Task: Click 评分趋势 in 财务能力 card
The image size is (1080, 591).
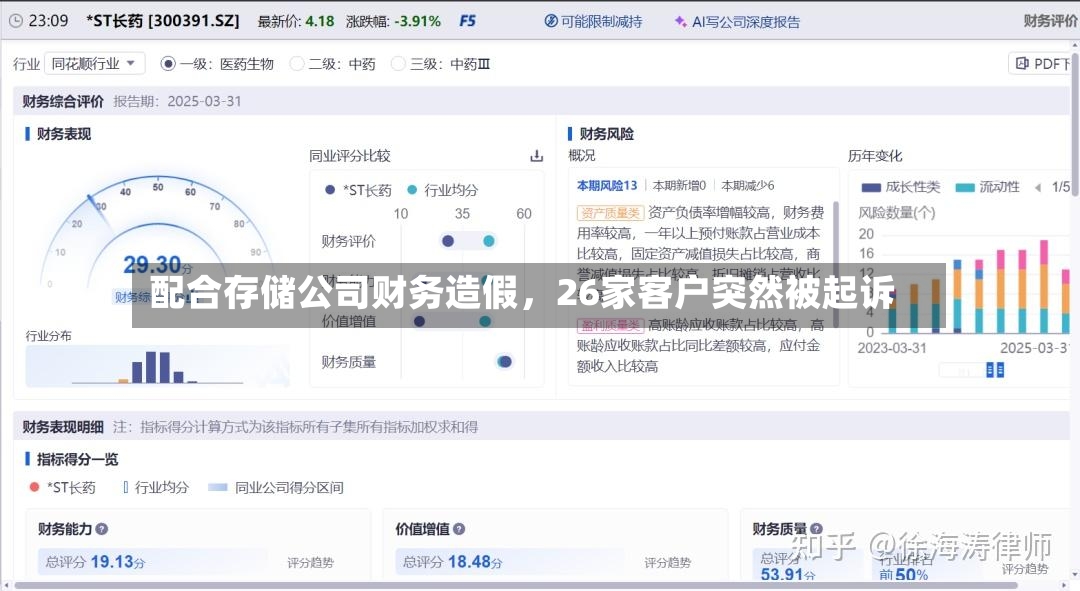Action: tap(310, 563)
